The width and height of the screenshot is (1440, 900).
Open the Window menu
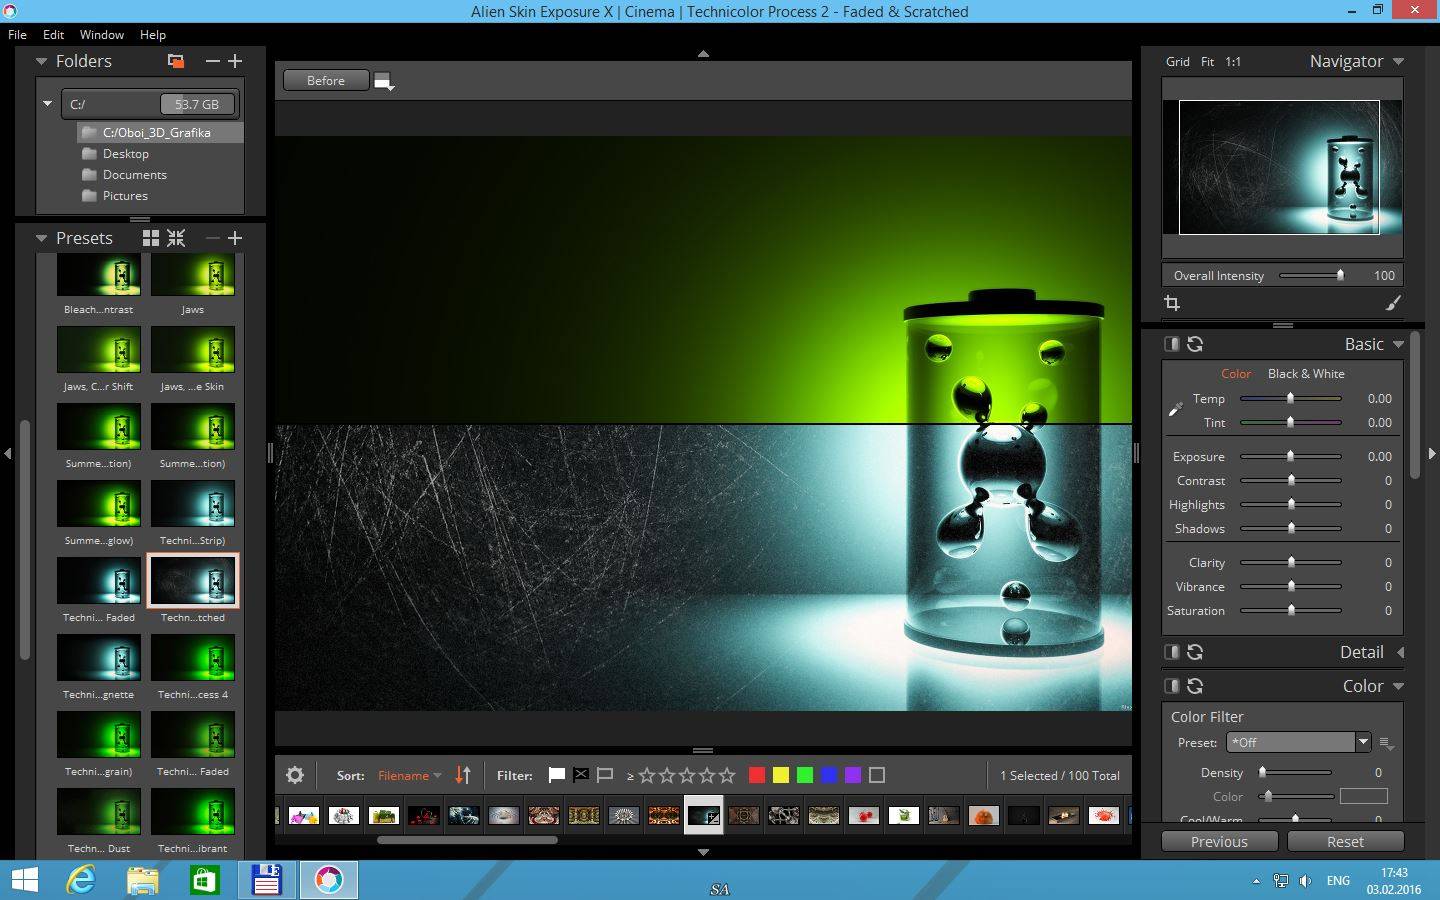102,34
